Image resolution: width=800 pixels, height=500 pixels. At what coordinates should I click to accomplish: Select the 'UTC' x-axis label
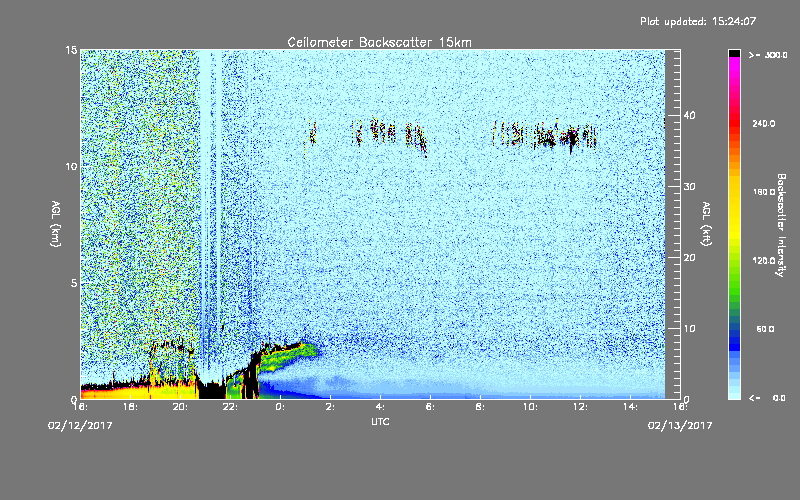[380, 421]
